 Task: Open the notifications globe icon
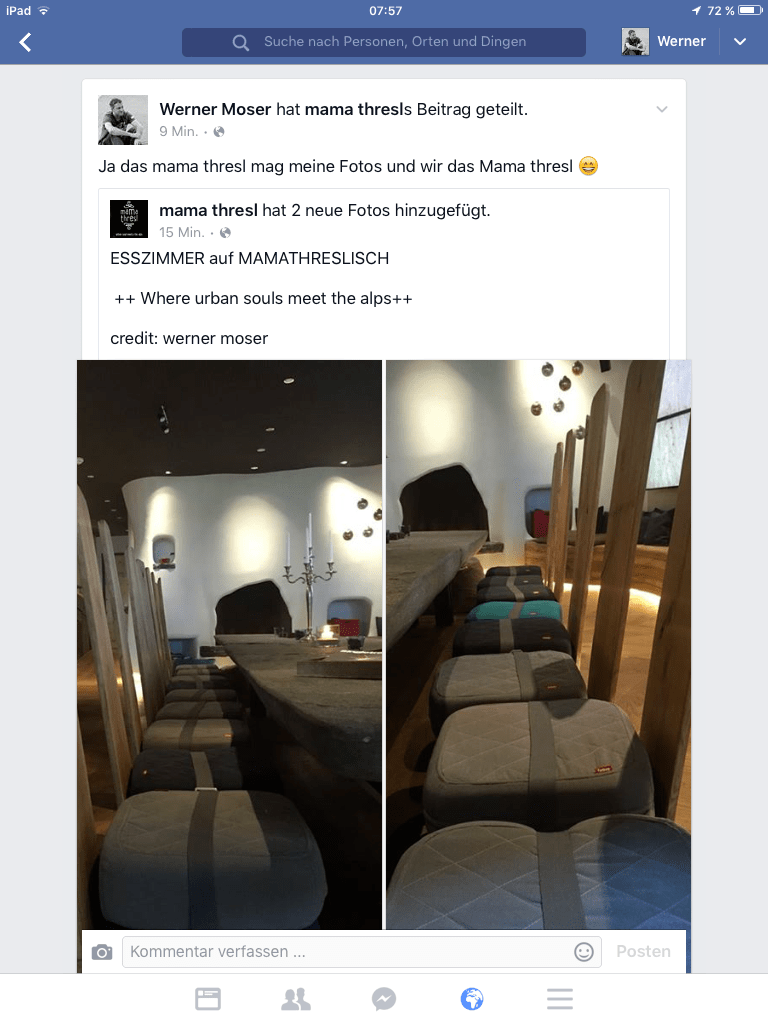tap(472, 999)
